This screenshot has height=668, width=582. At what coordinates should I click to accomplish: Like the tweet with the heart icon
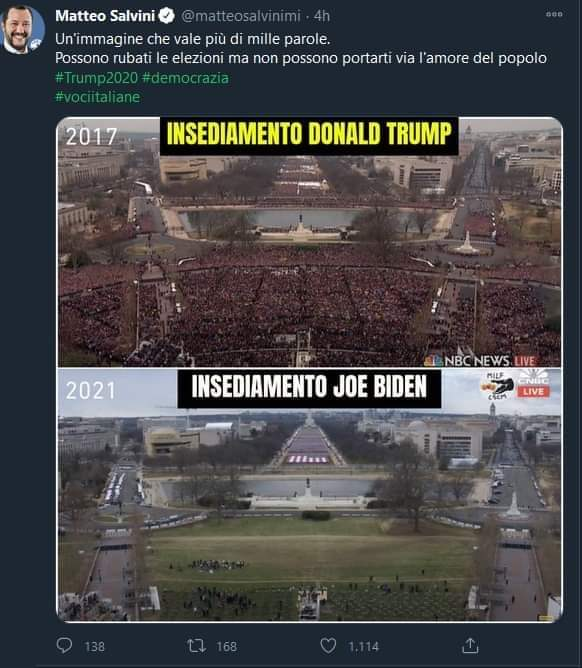[328, 646]
